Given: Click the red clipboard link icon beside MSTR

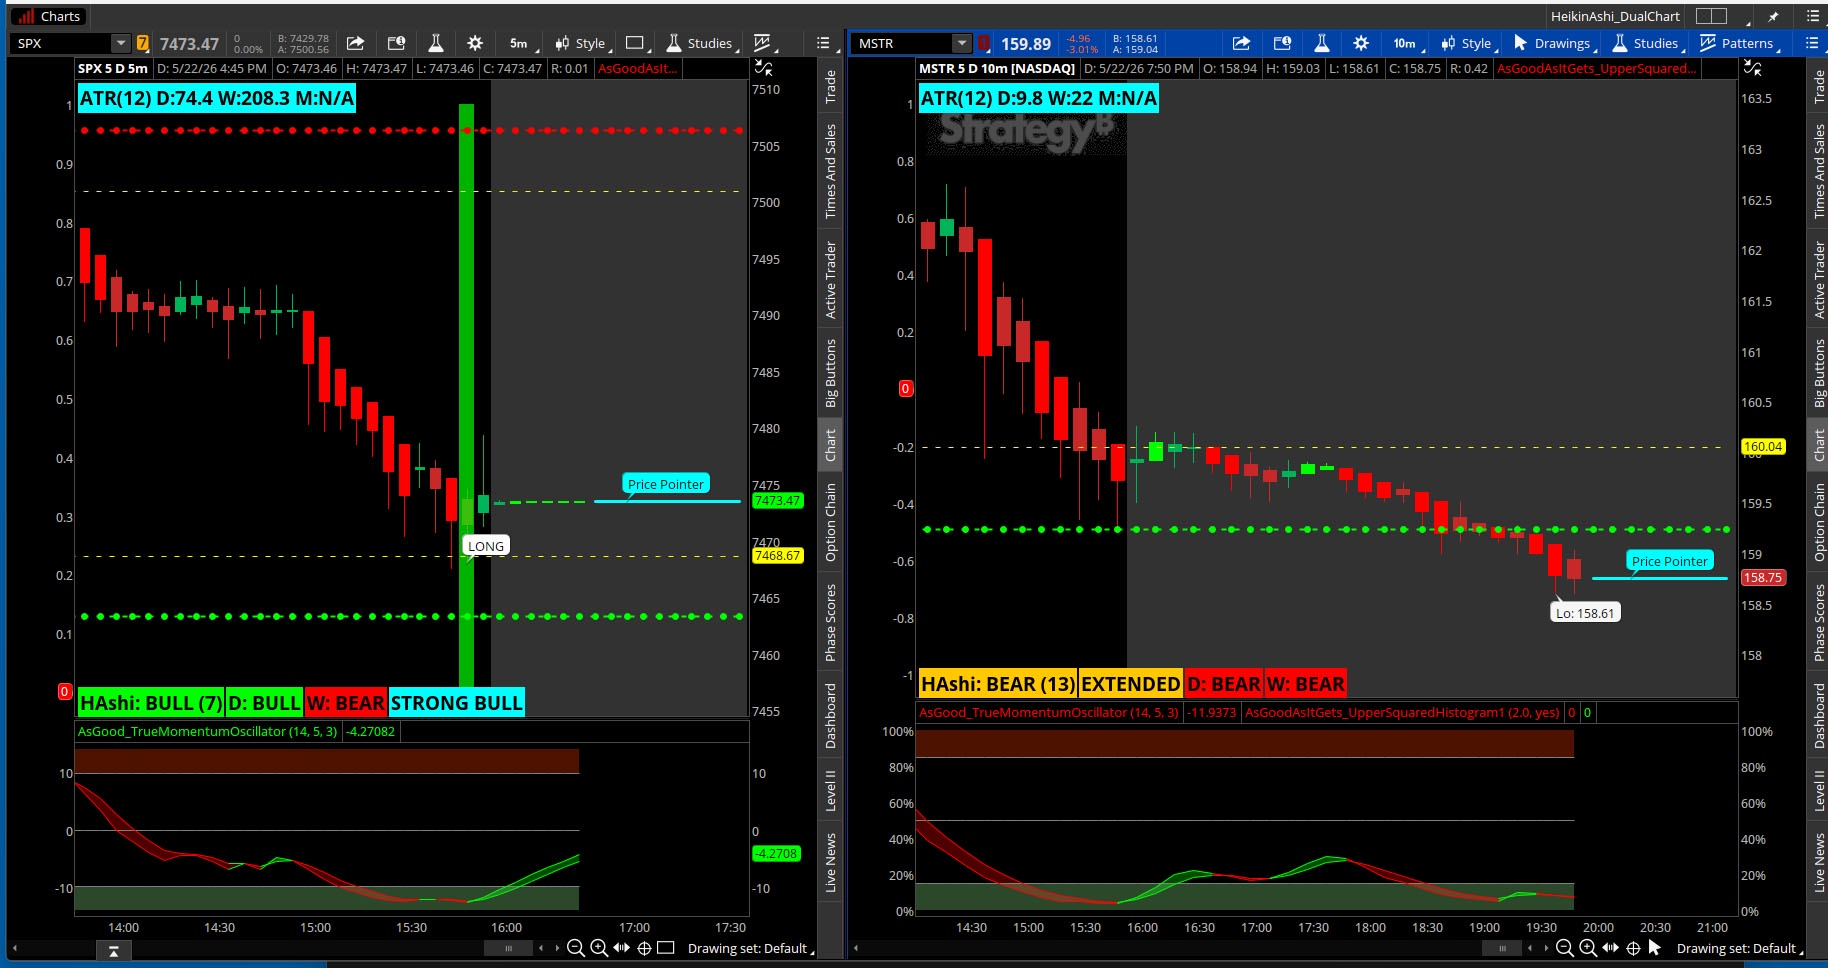Looking at the screenshot, I should [984, 43].
